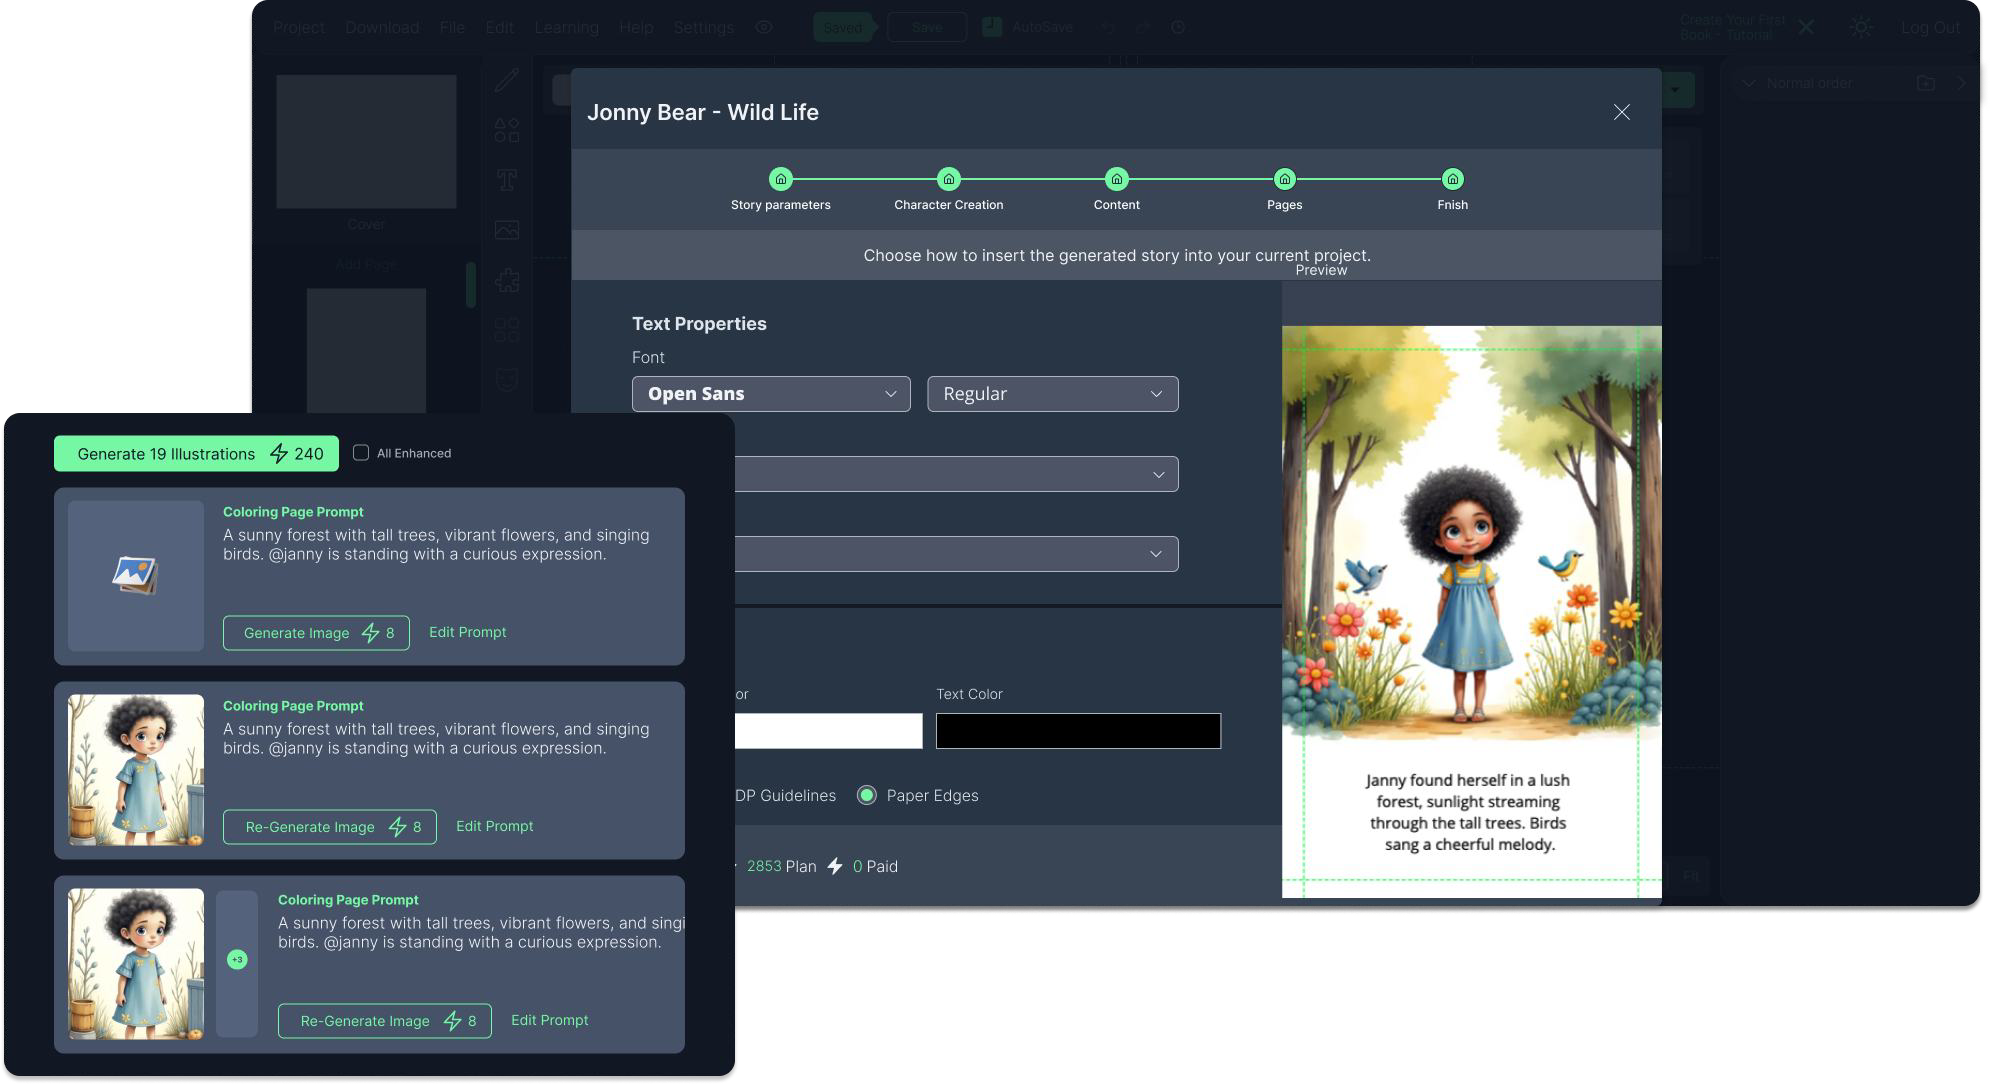Click the girl thumbnail in the second prompt card

tap(136, 770)
